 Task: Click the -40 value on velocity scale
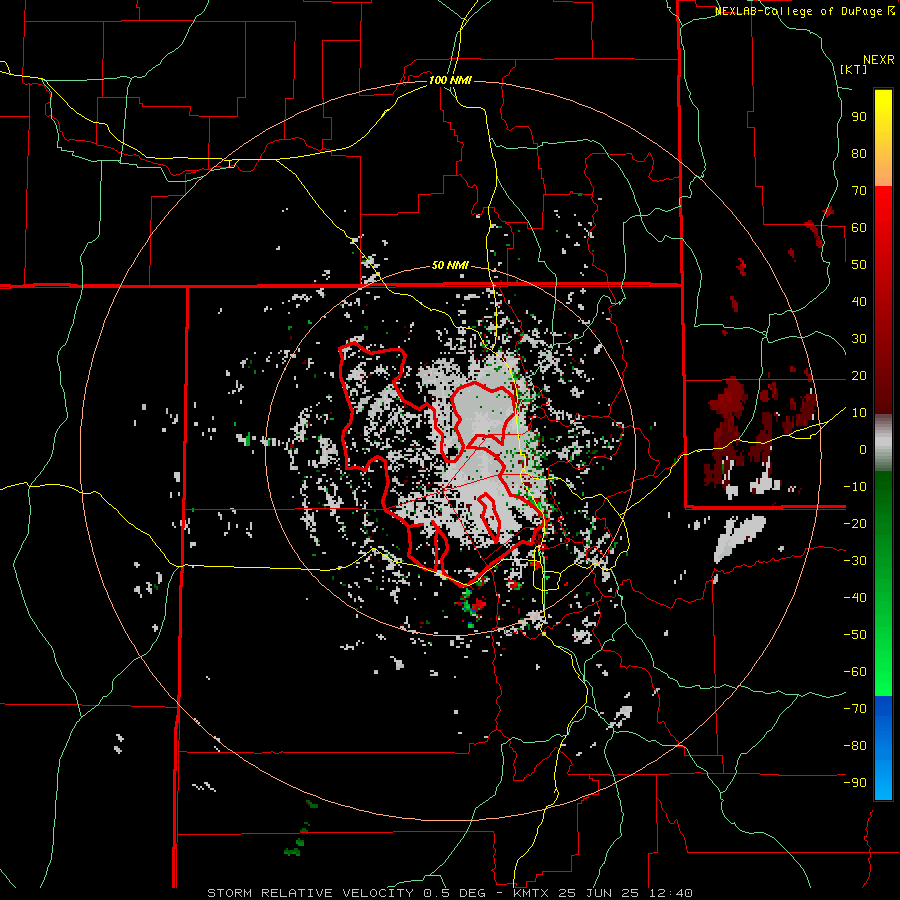pos(855,598)
